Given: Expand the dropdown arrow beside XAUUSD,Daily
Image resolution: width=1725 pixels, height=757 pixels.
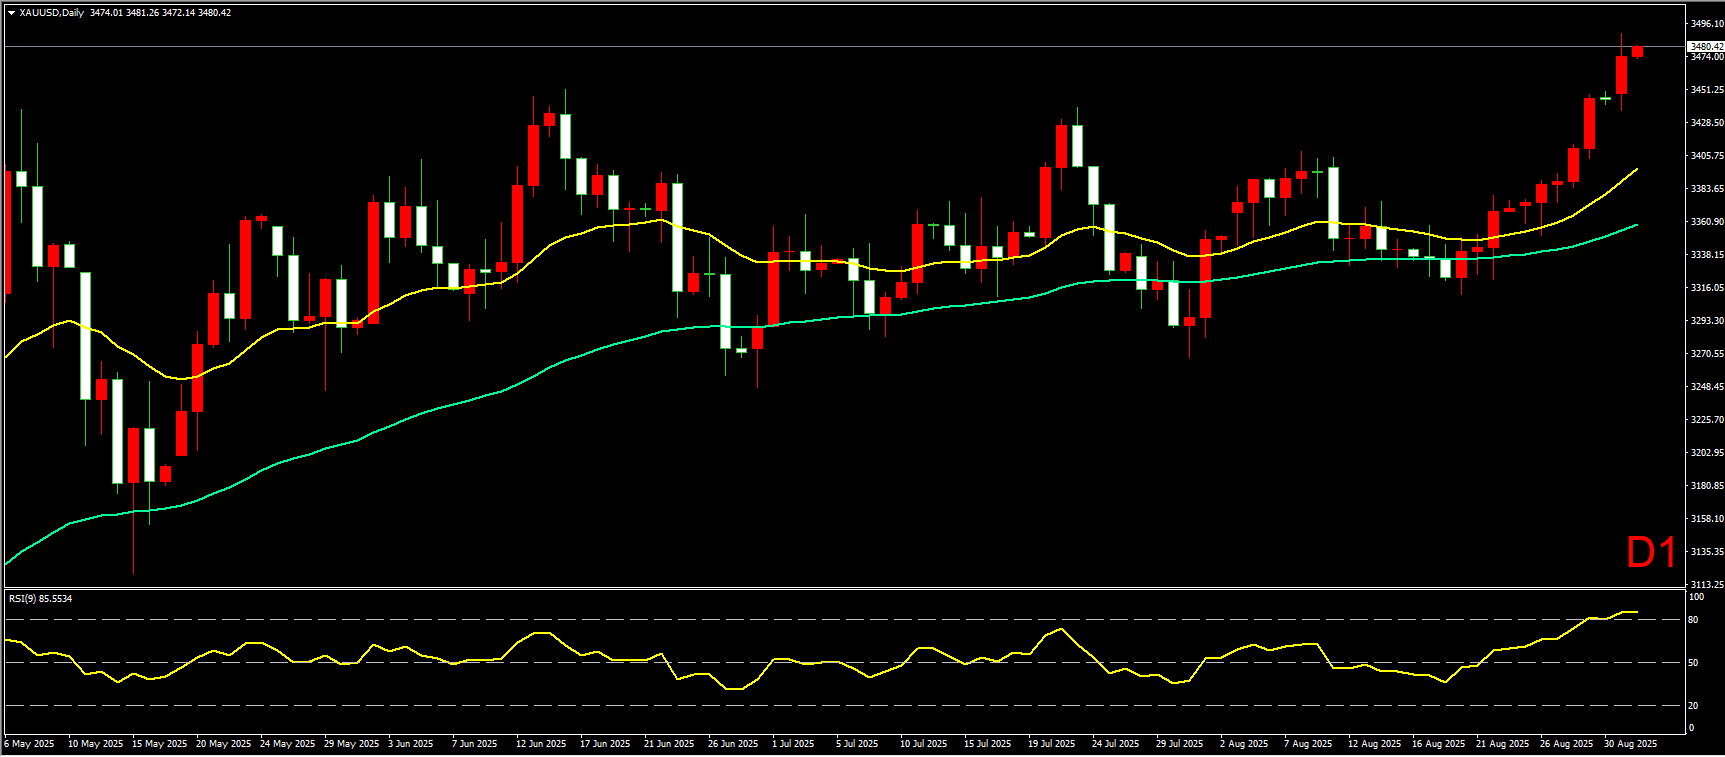Looking at the screenshot, I should [x=11, y=13].
